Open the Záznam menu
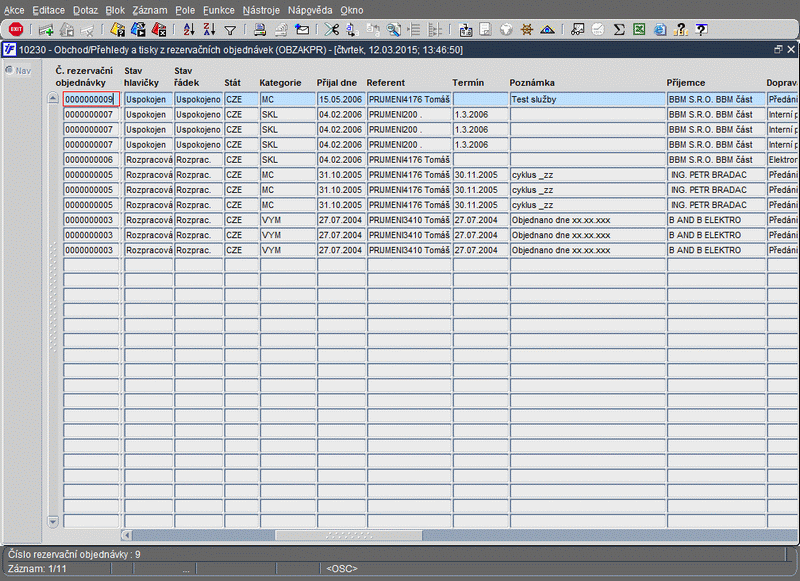800x581 pixels. pos(149,10)
